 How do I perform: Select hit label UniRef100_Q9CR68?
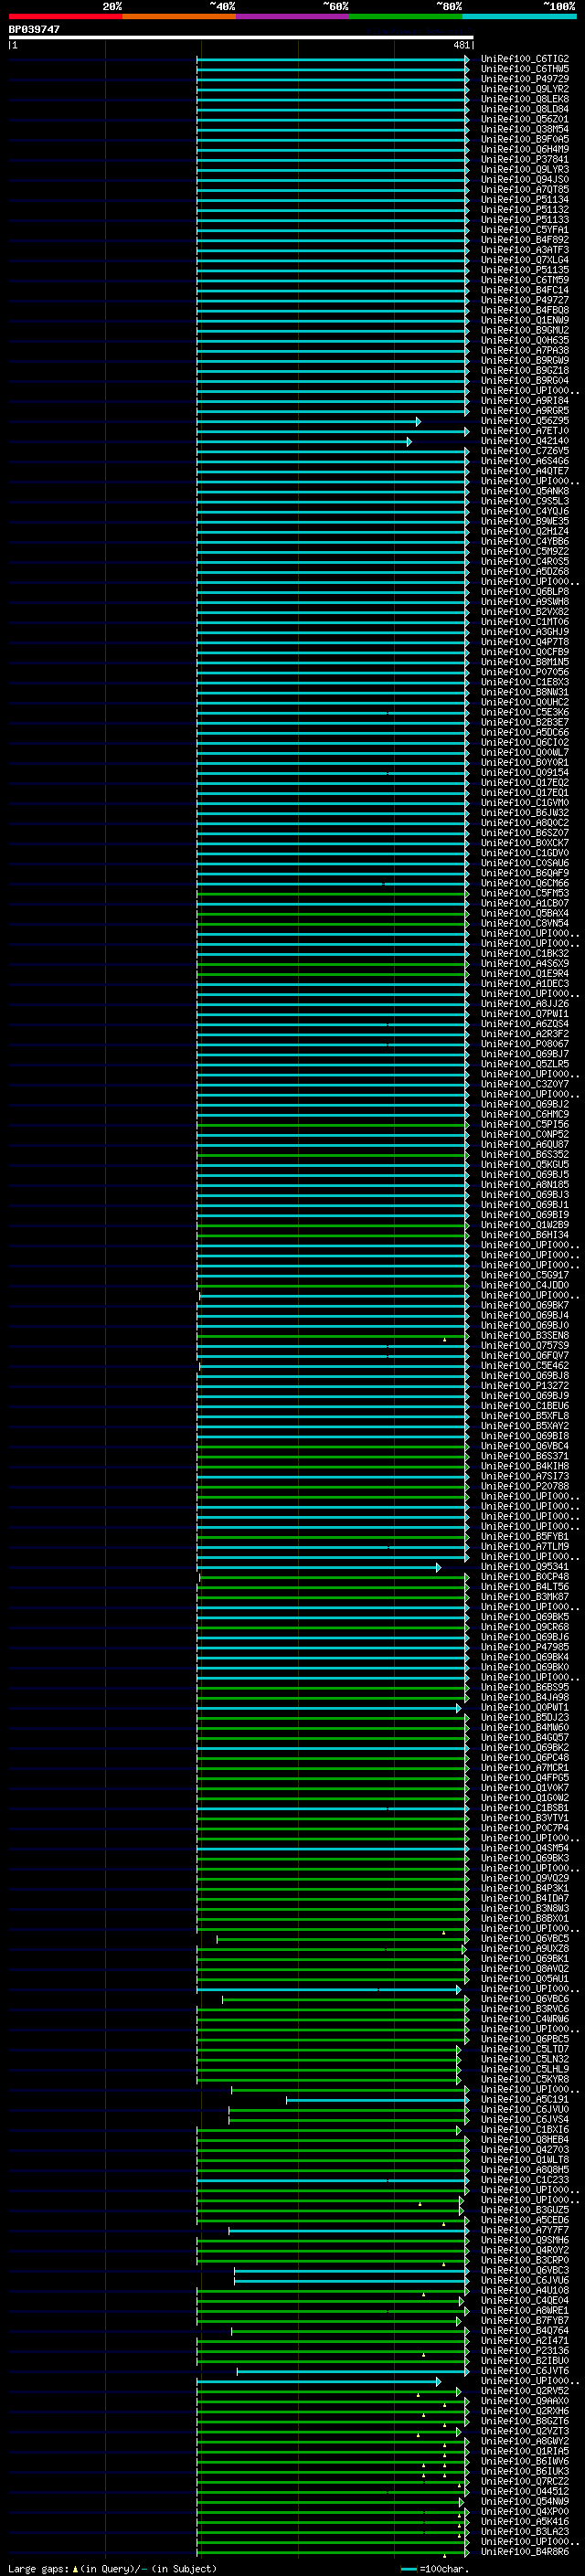point(525,1627)
